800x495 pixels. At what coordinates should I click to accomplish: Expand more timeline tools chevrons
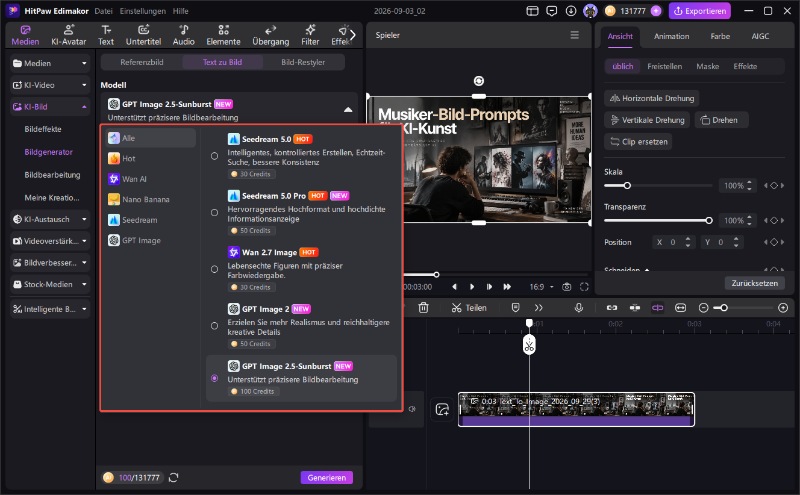539,308
